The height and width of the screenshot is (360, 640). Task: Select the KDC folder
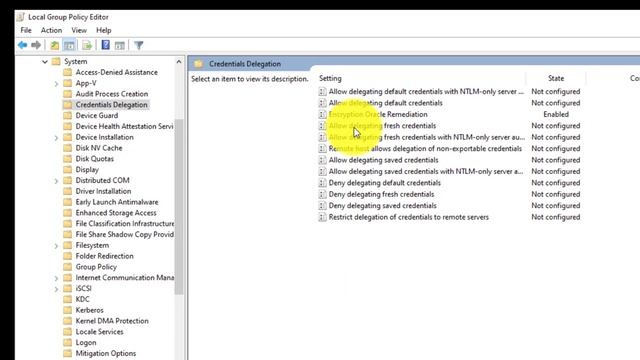point(82,300)
